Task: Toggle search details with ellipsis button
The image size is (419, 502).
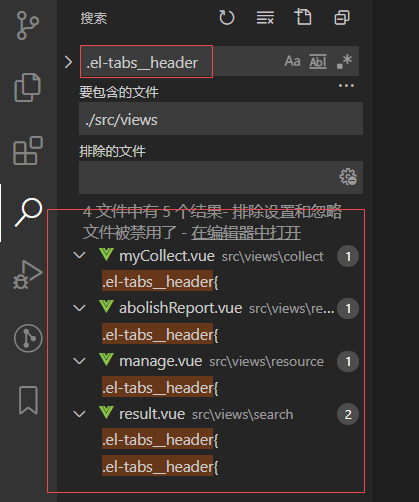Action: [x=346, y=86]
